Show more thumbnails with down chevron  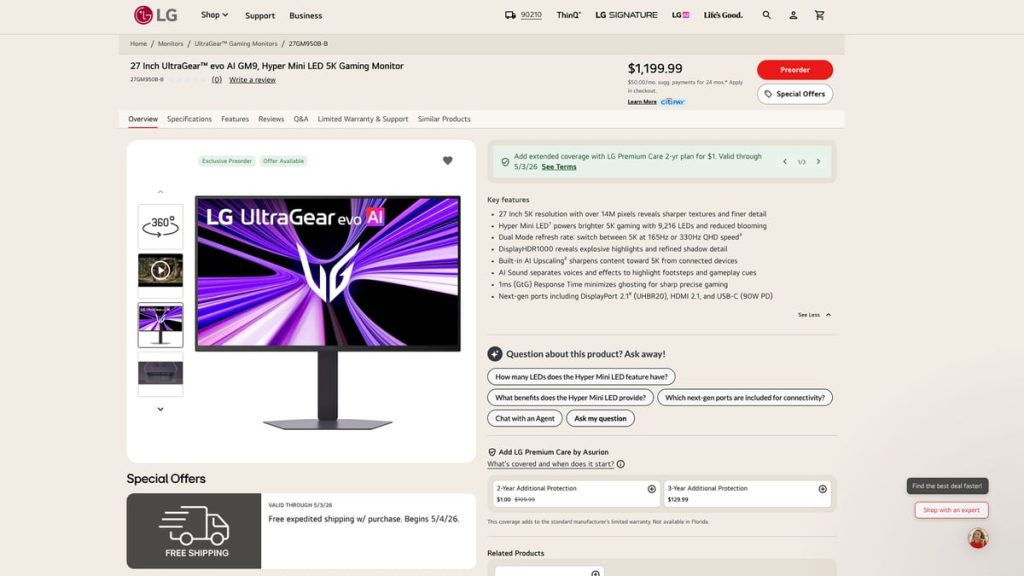pos(161,409)
